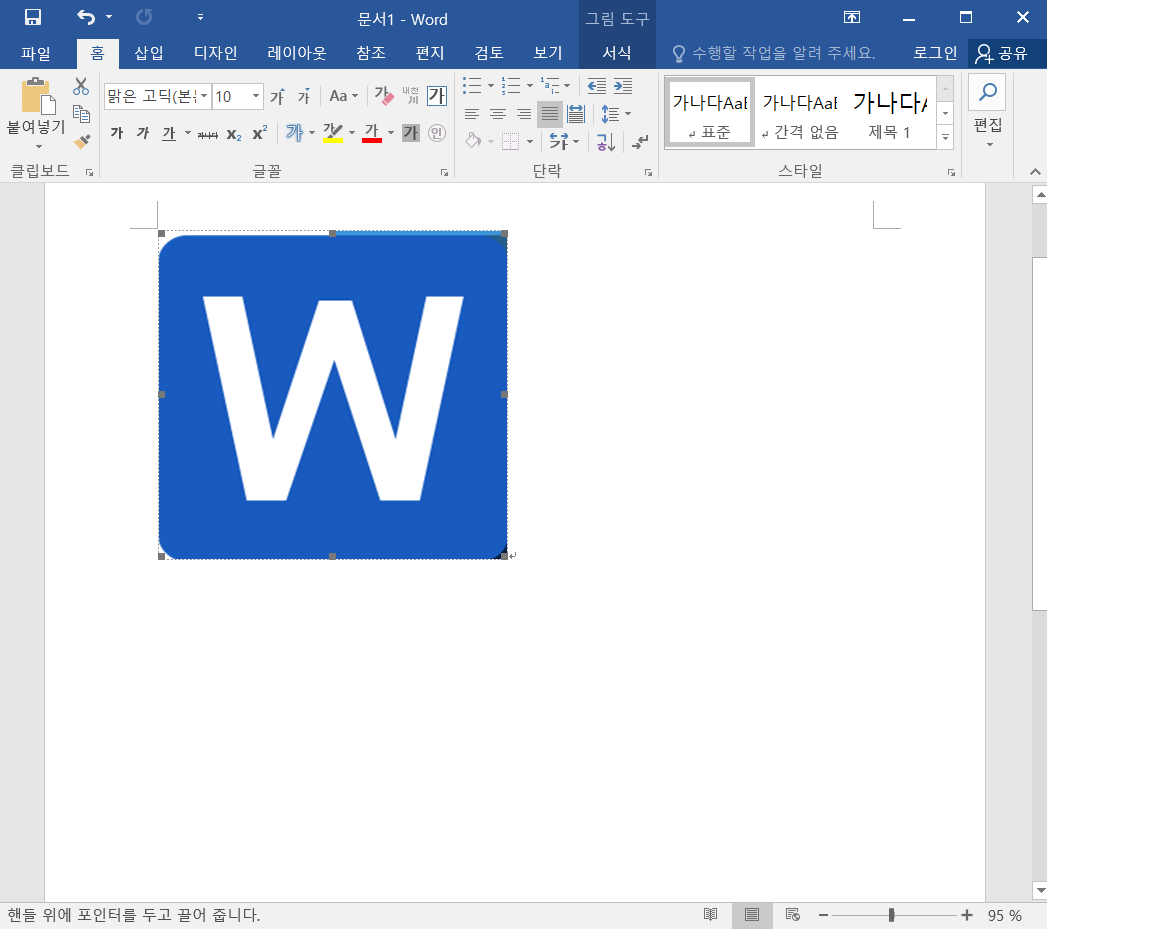Toggle strikethrough formatting
The width and height of the screenshot is (1152, 929).
[x=207, y=134]
